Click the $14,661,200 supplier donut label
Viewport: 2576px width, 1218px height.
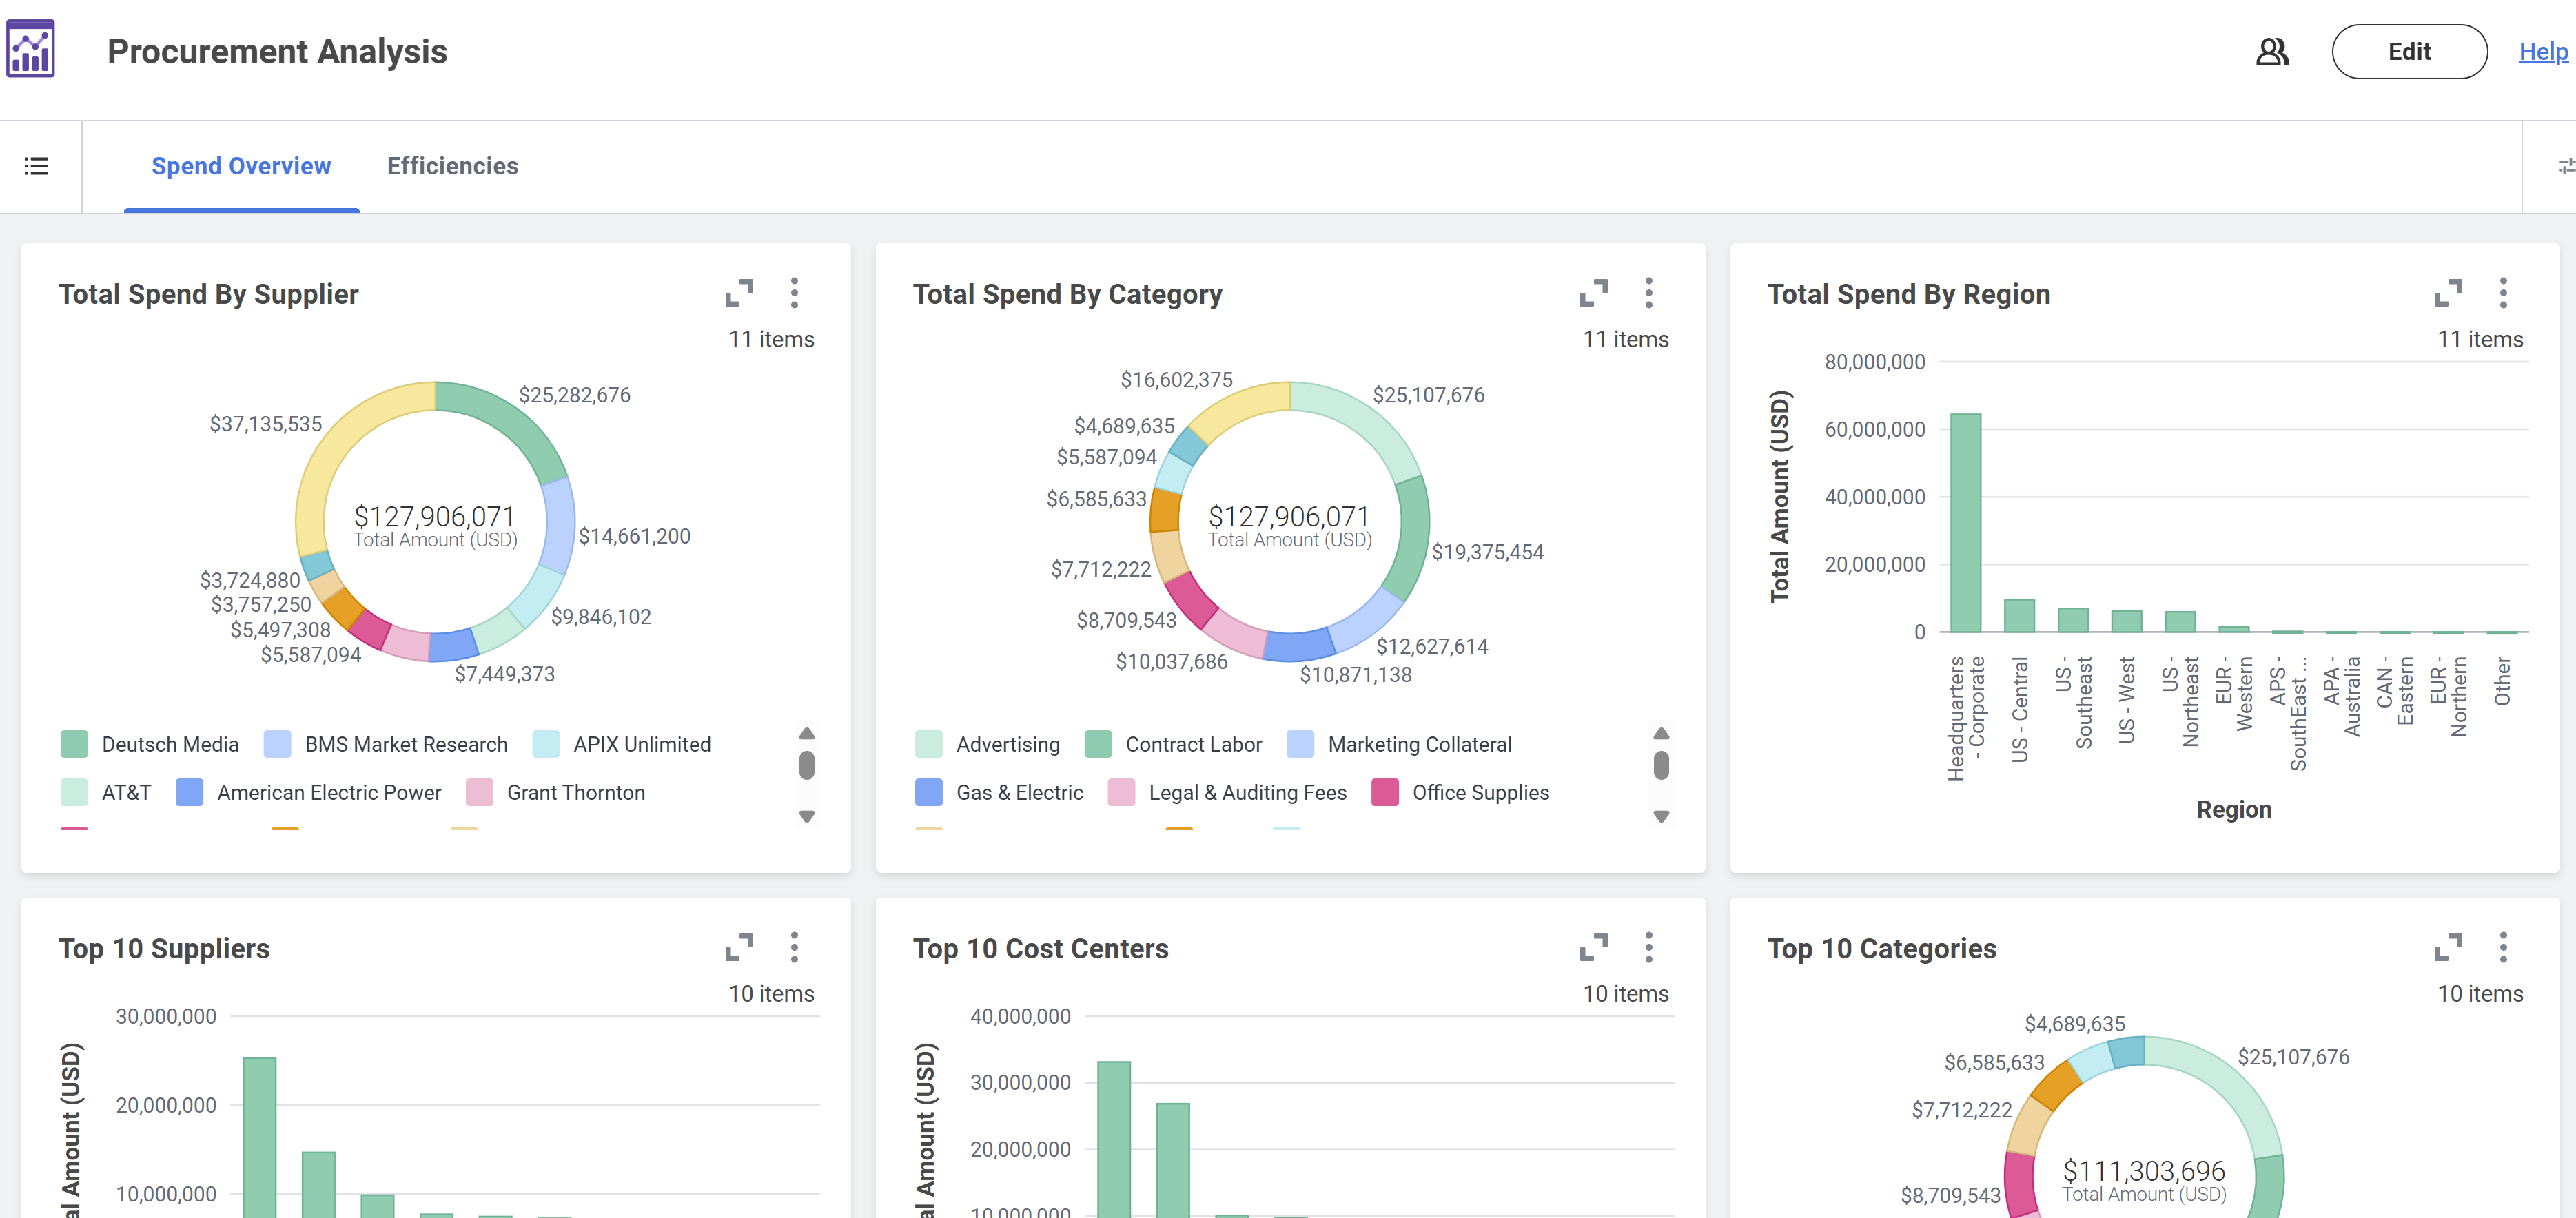tap(634, 536)
